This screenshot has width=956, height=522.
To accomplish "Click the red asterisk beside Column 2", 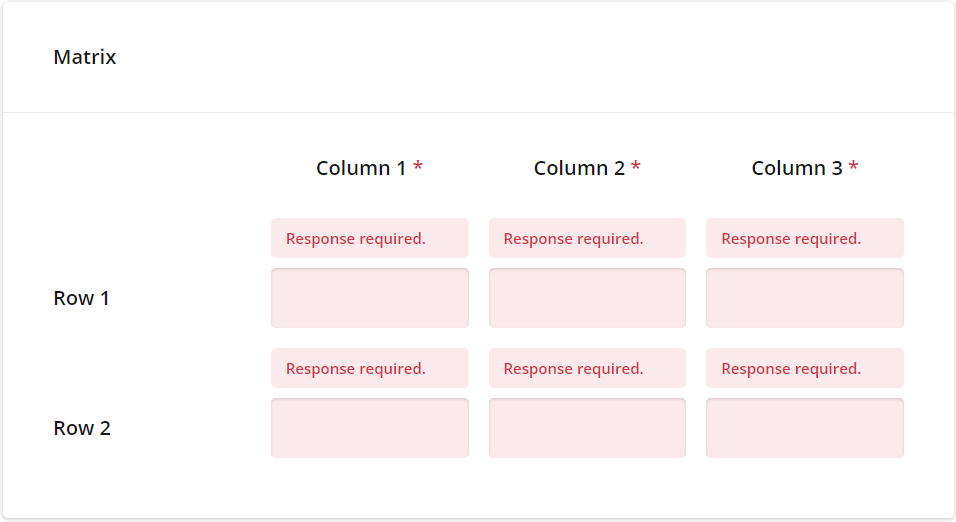I will (635, 166).
